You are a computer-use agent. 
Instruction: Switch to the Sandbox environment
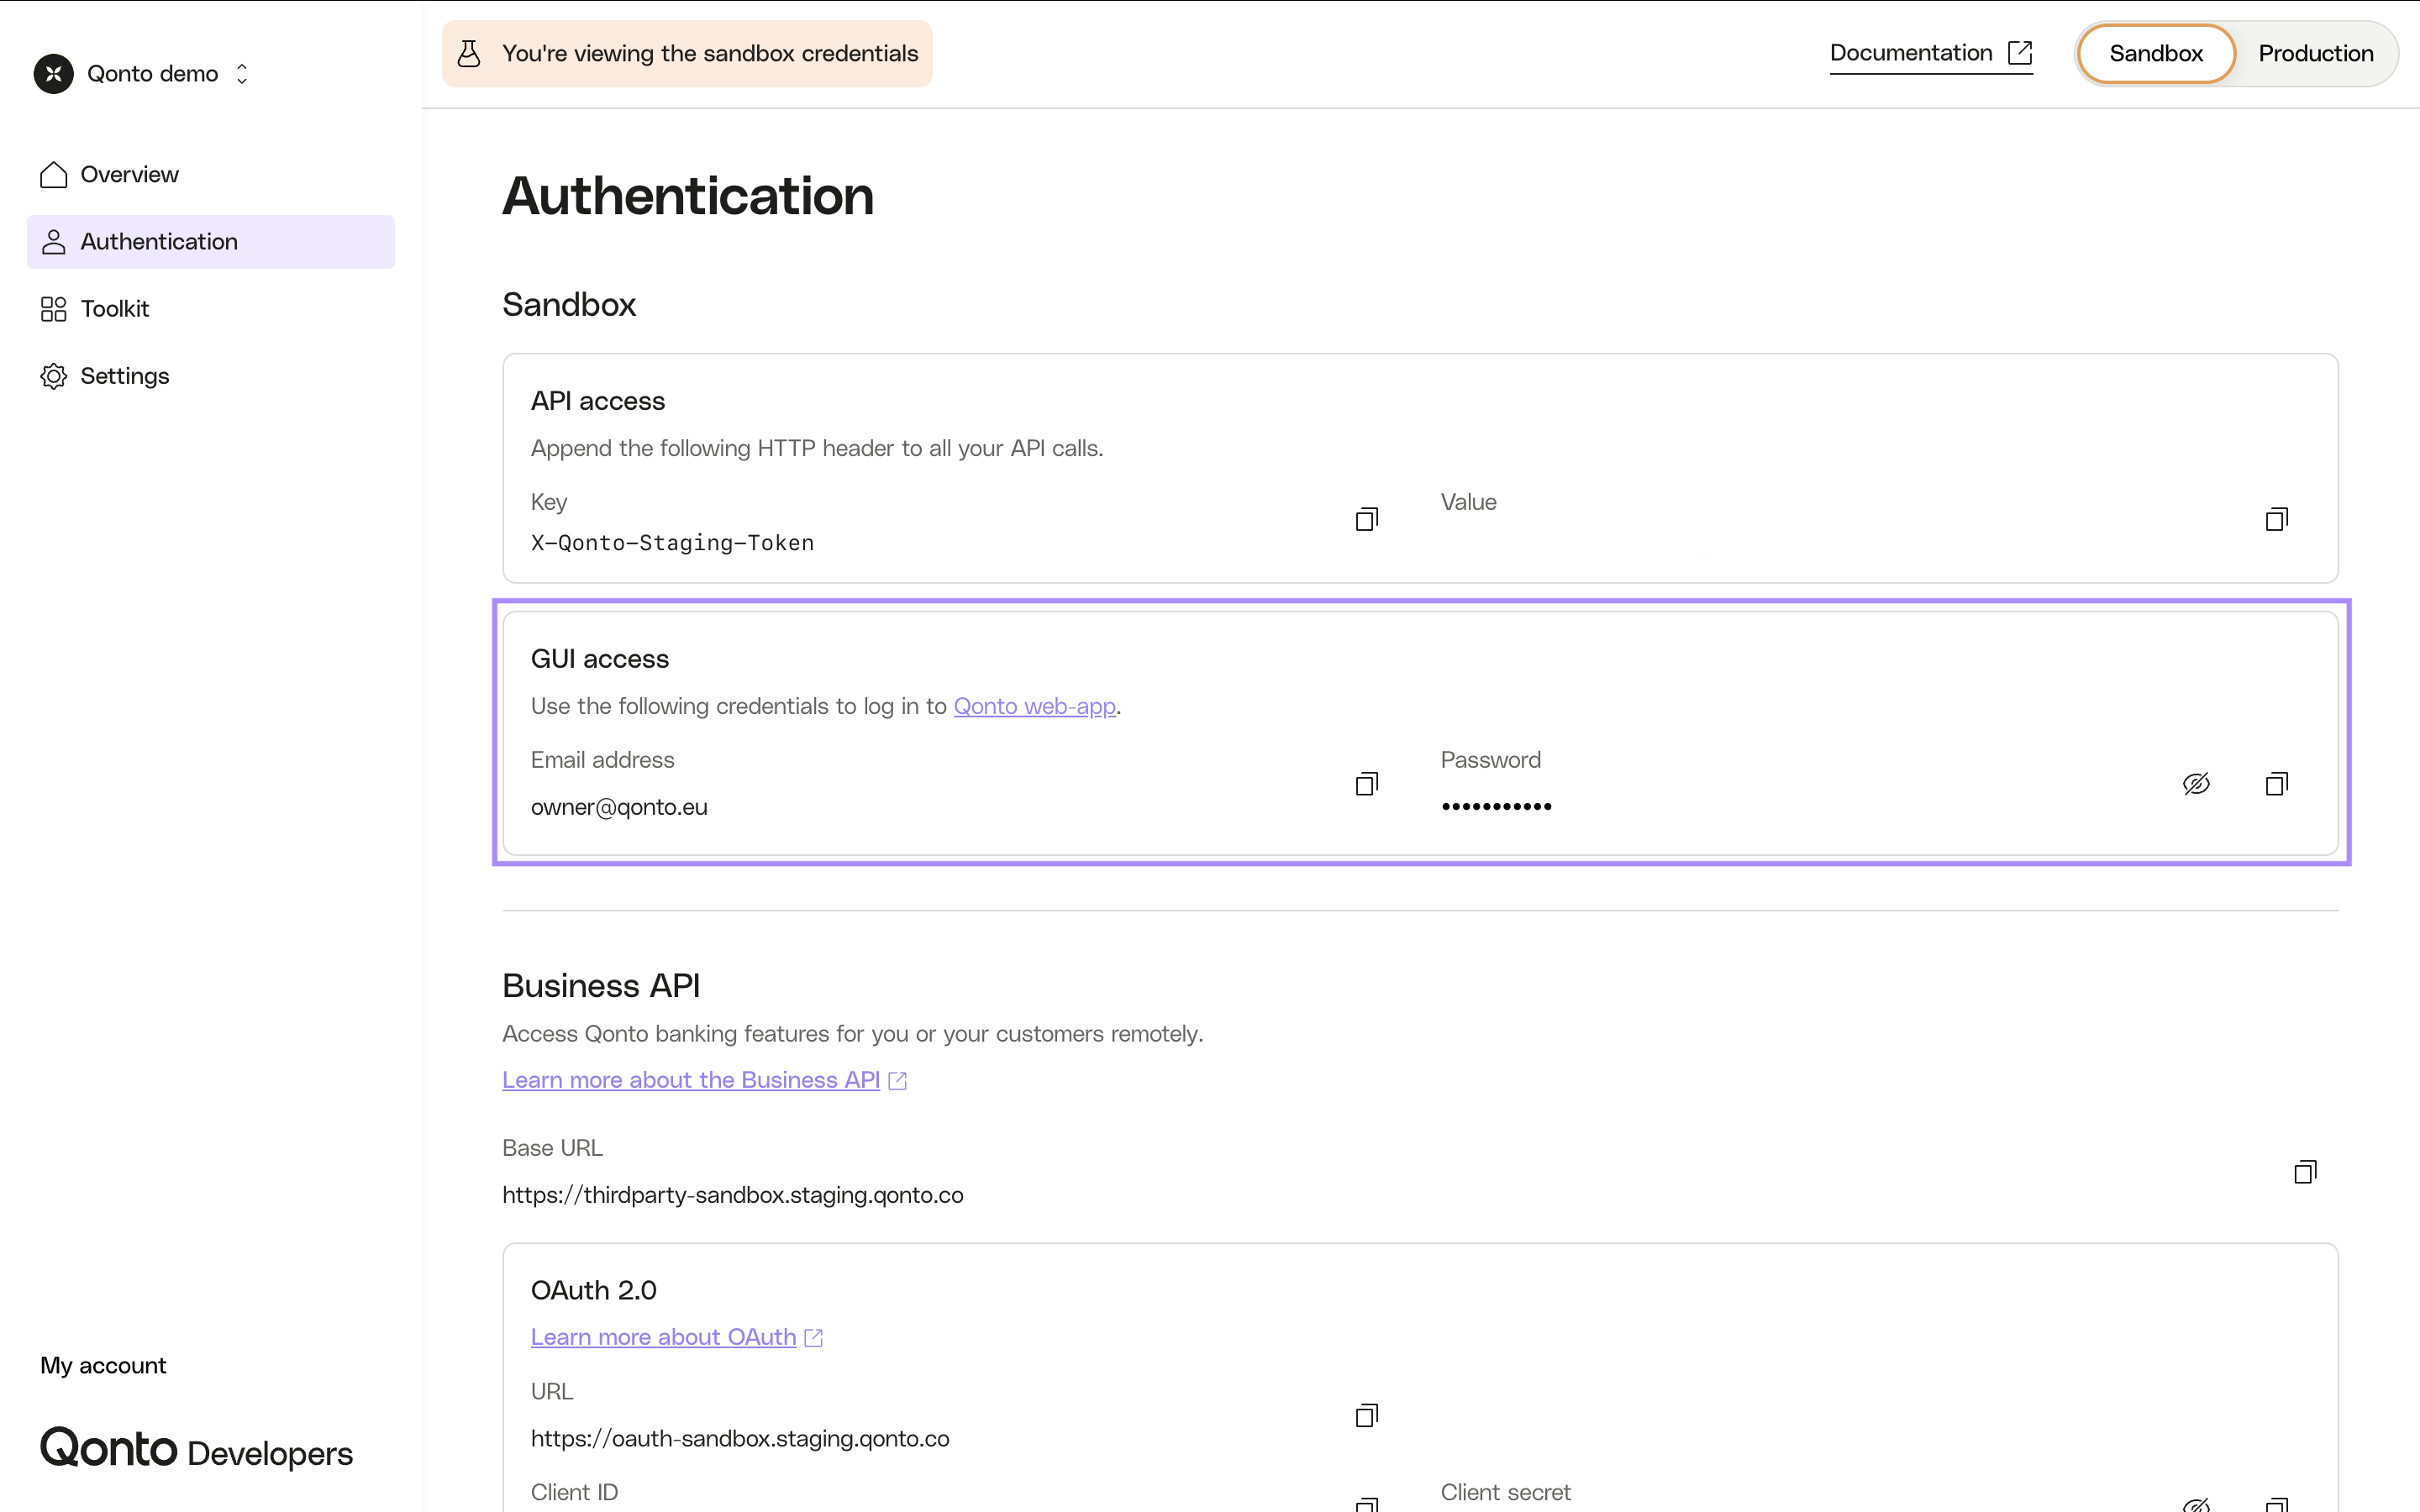click(2155, 53)
